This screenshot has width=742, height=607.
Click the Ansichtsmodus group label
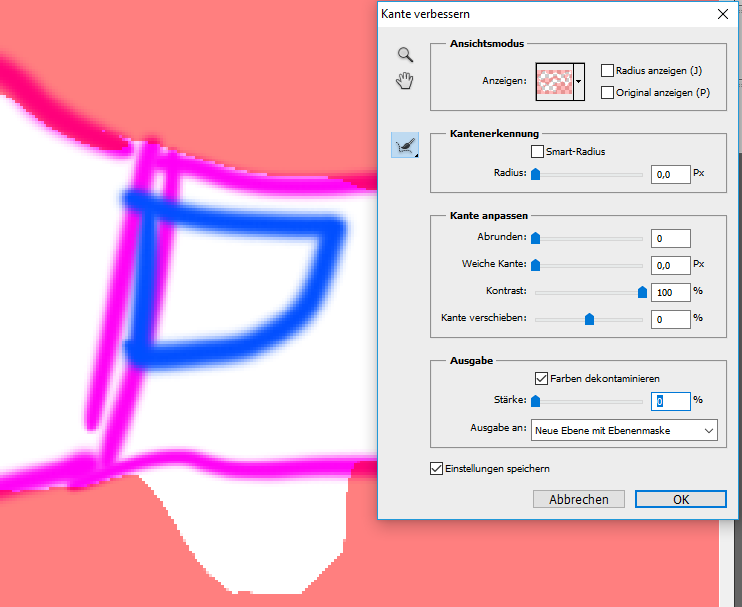487,44
